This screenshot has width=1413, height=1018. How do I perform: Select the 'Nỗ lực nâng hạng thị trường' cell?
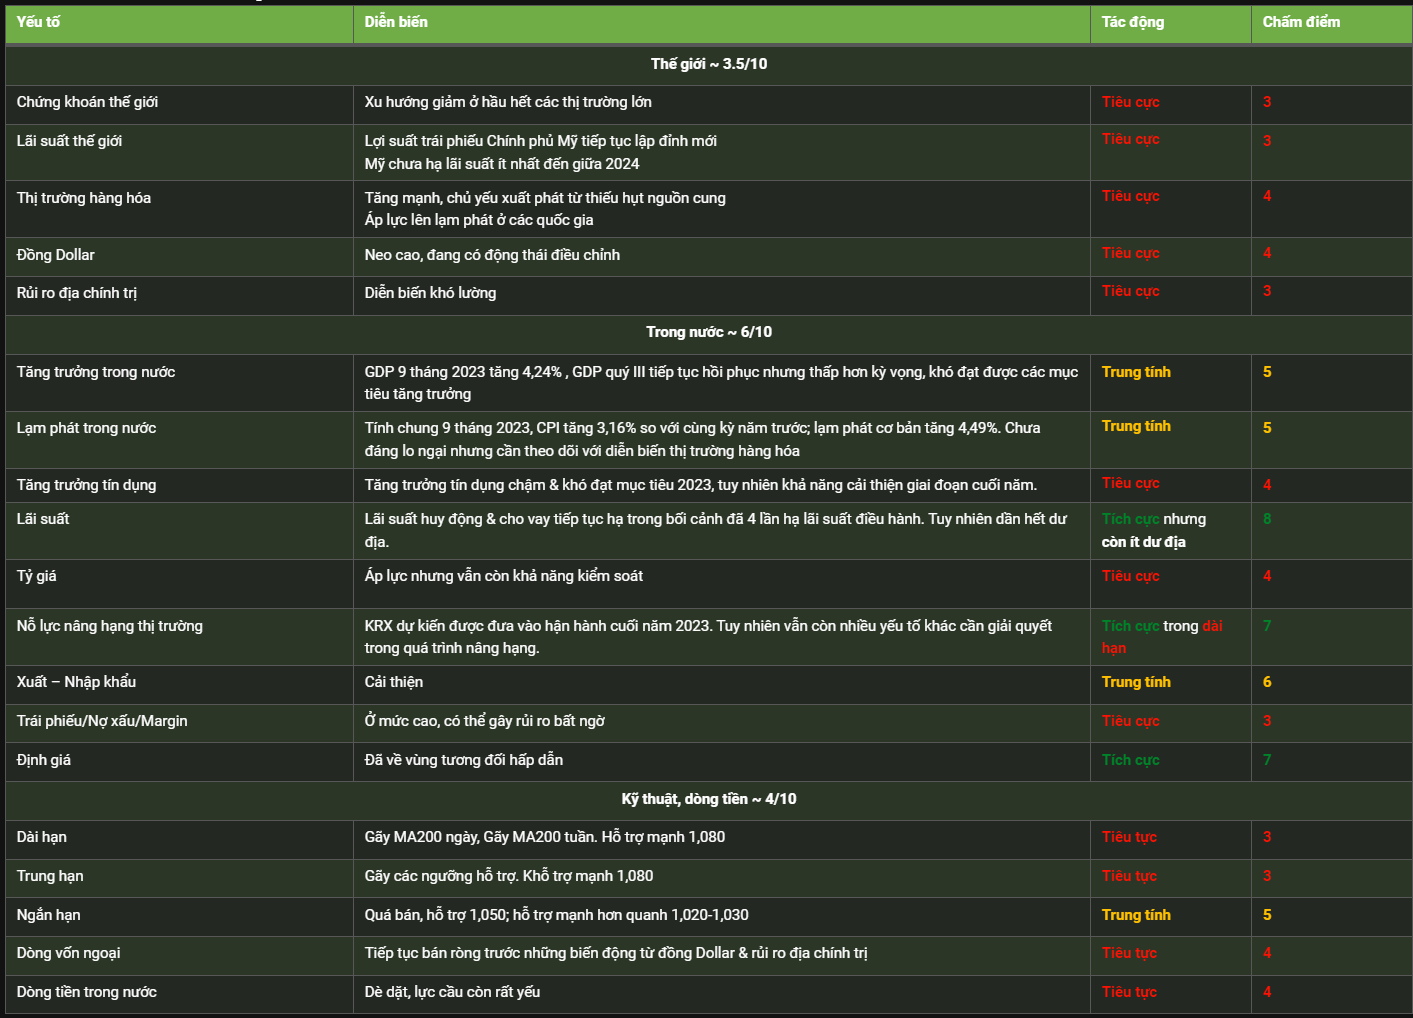(x=179, y=637)
